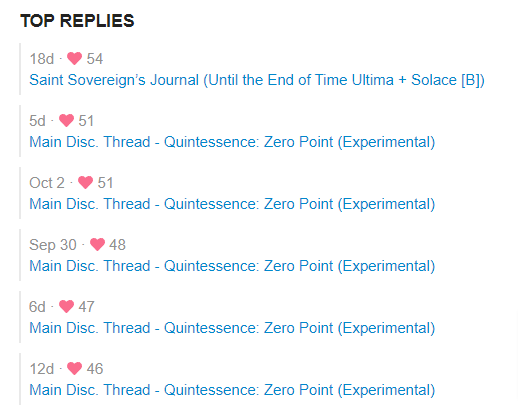Click the heart icon with 48 likes
Image resolution: width=518 pixels, height=418 pixels.
click(97, 245)
